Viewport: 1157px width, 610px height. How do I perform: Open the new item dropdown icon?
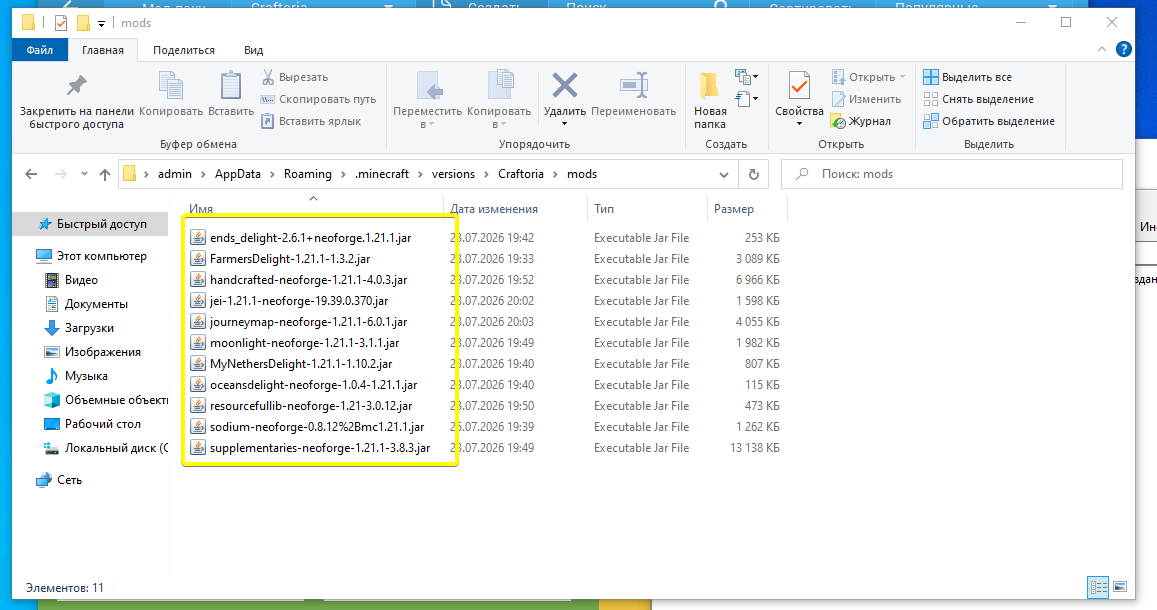click(x=746, y=76)
